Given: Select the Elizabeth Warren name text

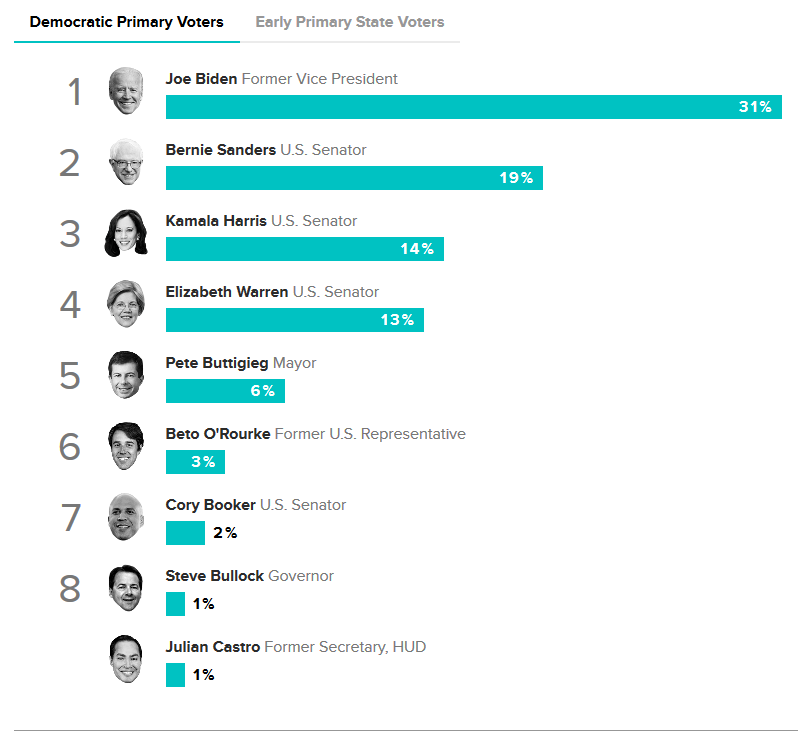Looking at the screenshot, I should 227,292.
